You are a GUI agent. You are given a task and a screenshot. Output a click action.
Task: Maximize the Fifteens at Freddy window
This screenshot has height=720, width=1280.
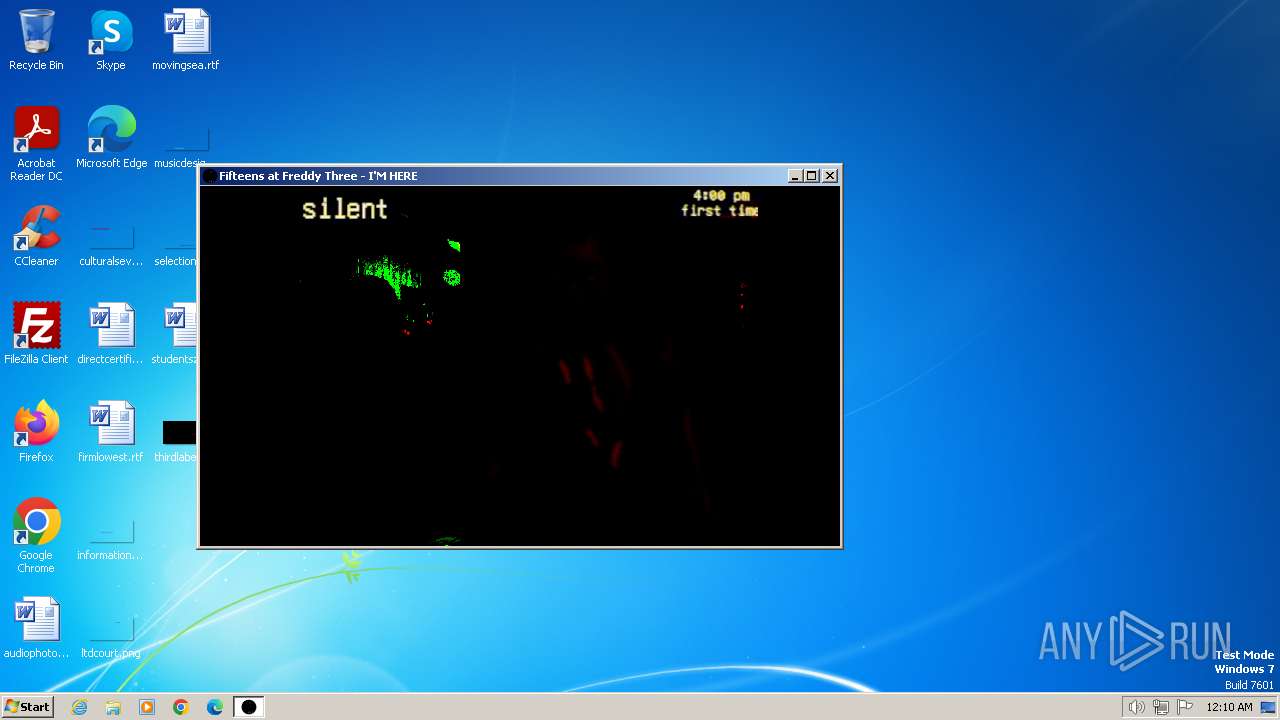pyautogui.click(x=812, y=176)
